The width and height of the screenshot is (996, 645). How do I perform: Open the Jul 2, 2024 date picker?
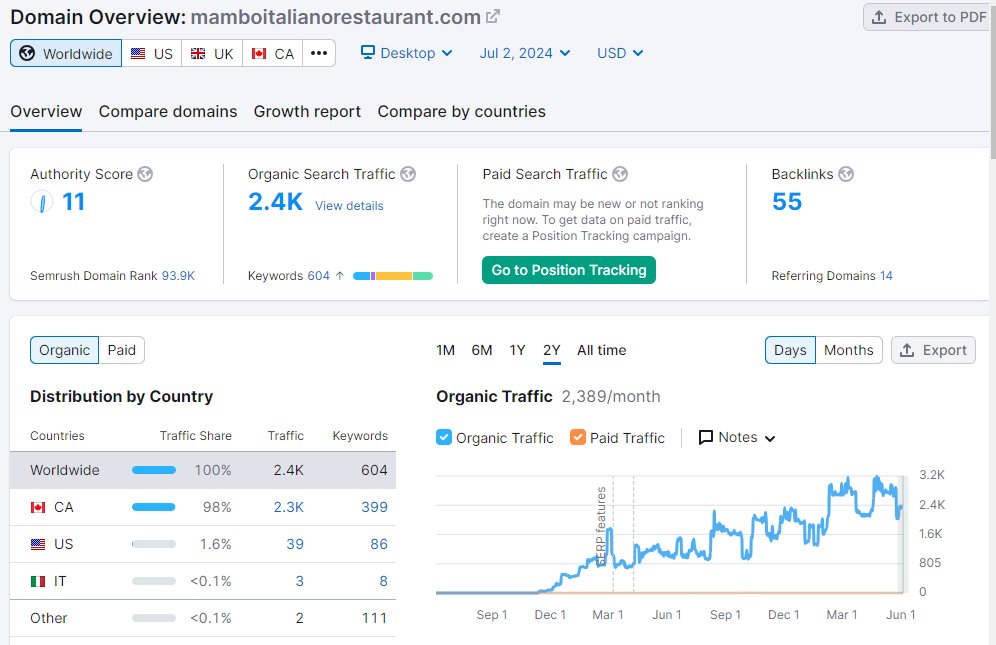(525, 53)
